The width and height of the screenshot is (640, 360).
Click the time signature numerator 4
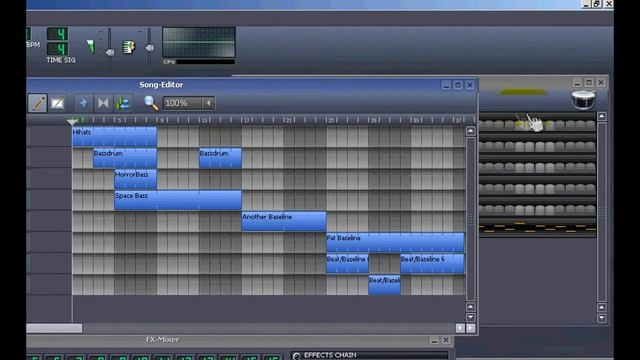coord(58,34)
